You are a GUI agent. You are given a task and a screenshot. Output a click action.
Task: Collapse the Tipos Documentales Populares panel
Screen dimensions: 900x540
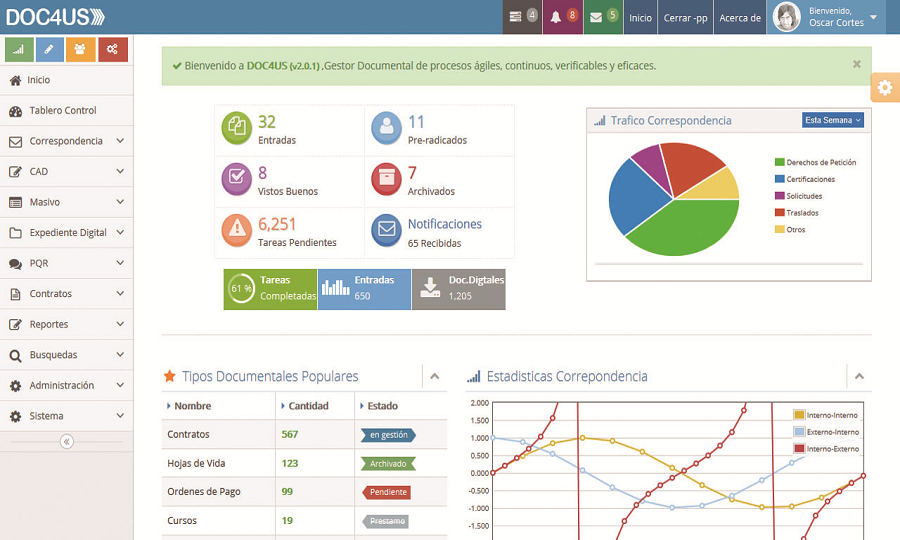tap(434, 377)
